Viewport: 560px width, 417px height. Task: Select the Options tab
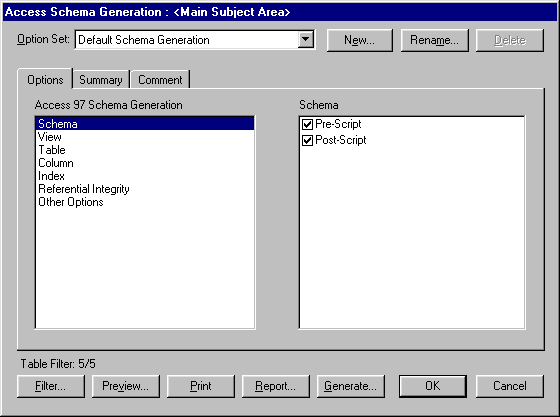(45, 79)
